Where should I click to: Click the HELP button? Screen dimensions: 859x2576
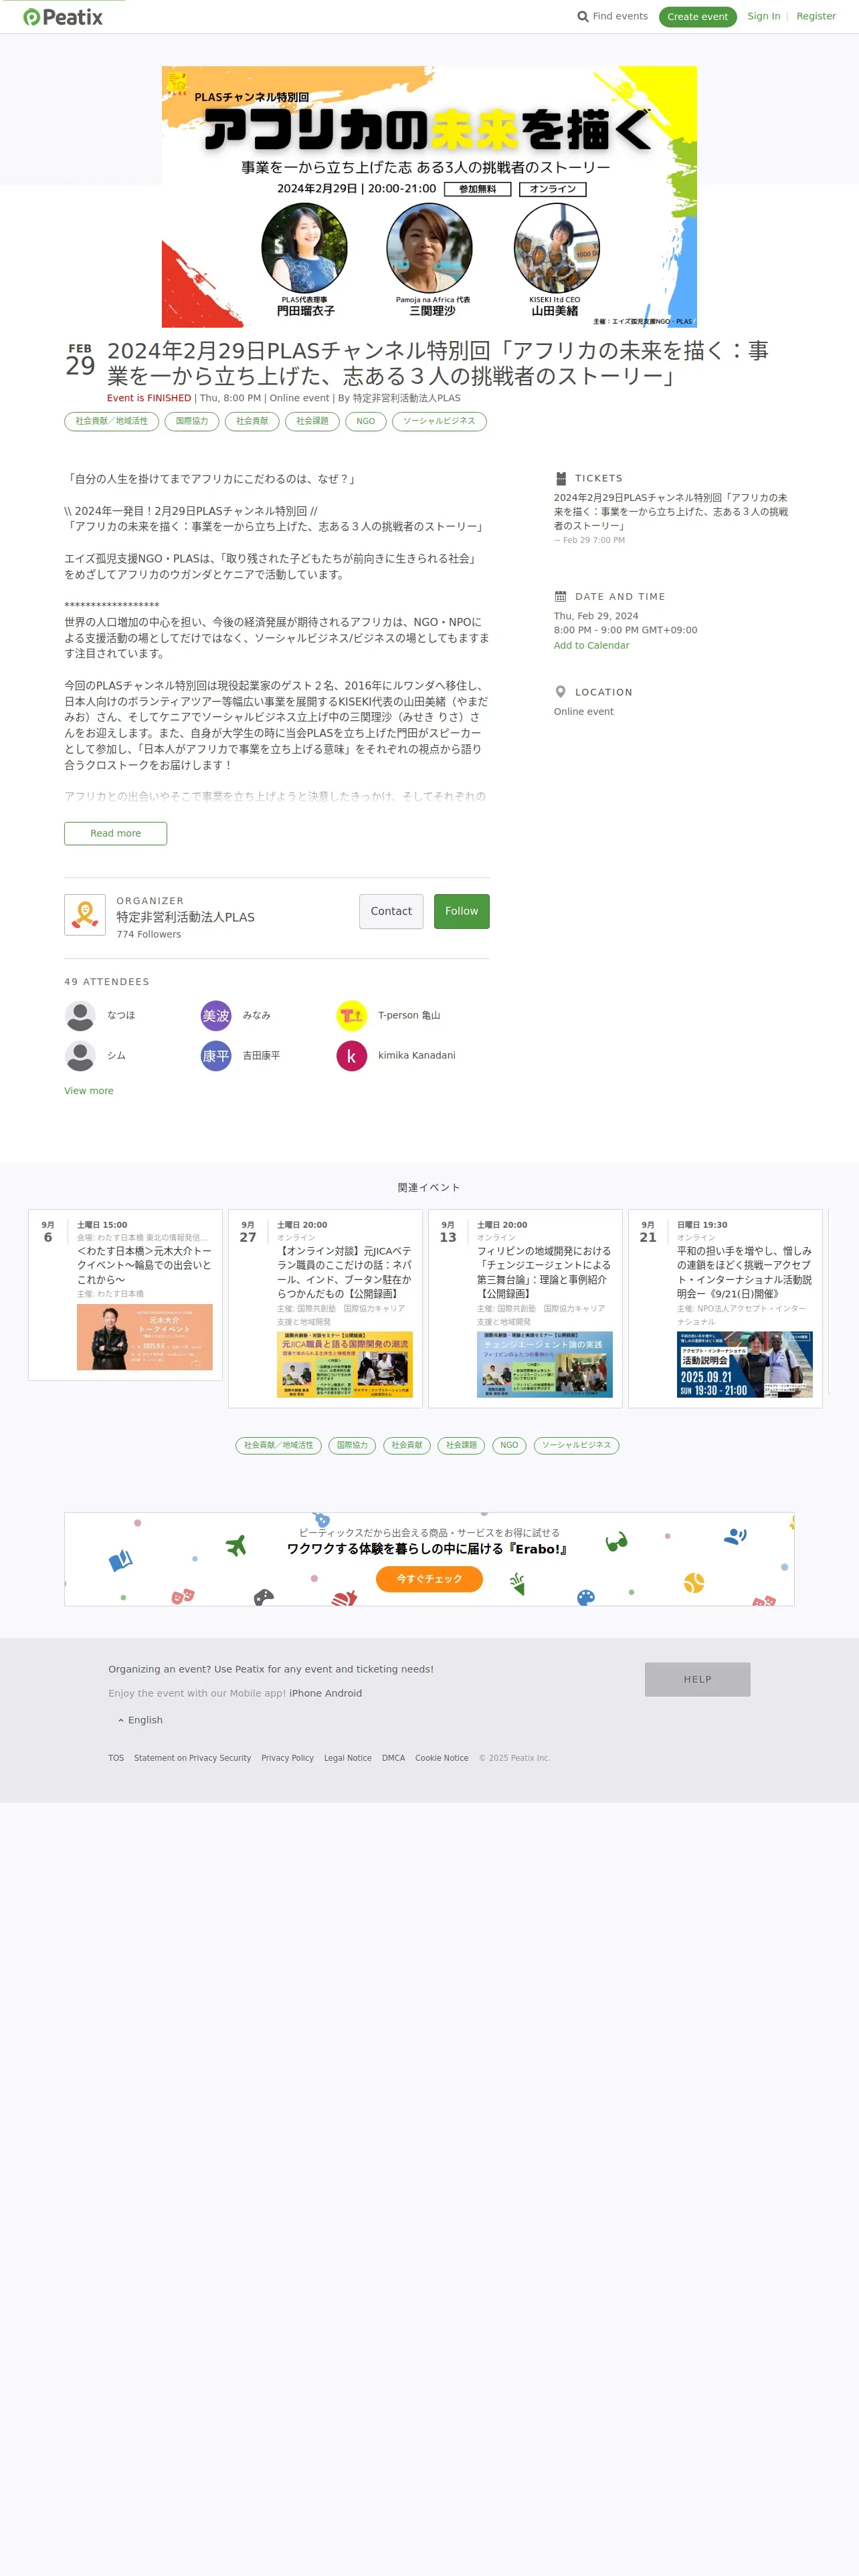pos(697,1679)
